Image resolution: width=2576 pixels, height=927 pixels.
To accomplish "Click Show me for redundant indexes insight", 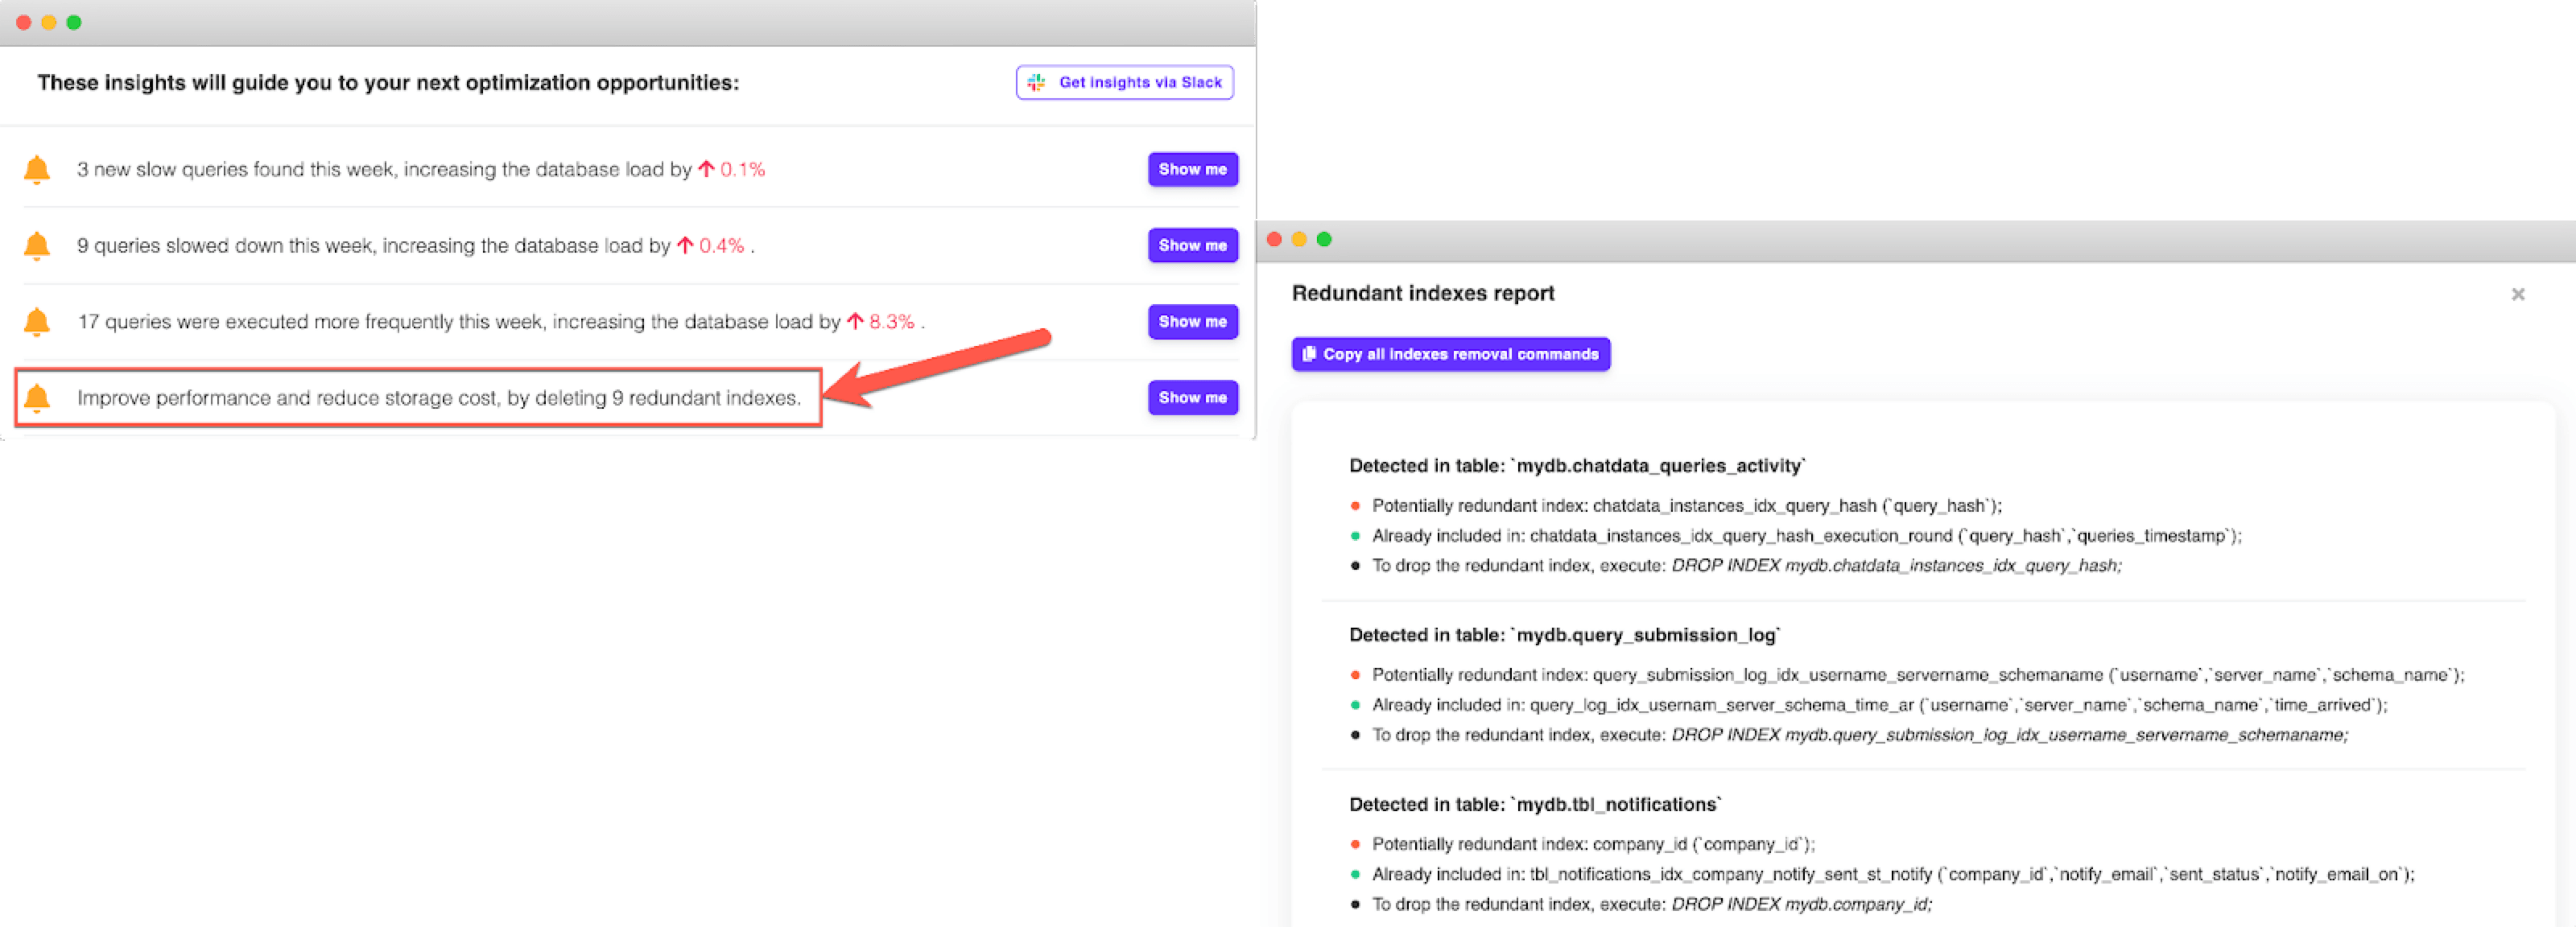I will tap(1192, 397).
